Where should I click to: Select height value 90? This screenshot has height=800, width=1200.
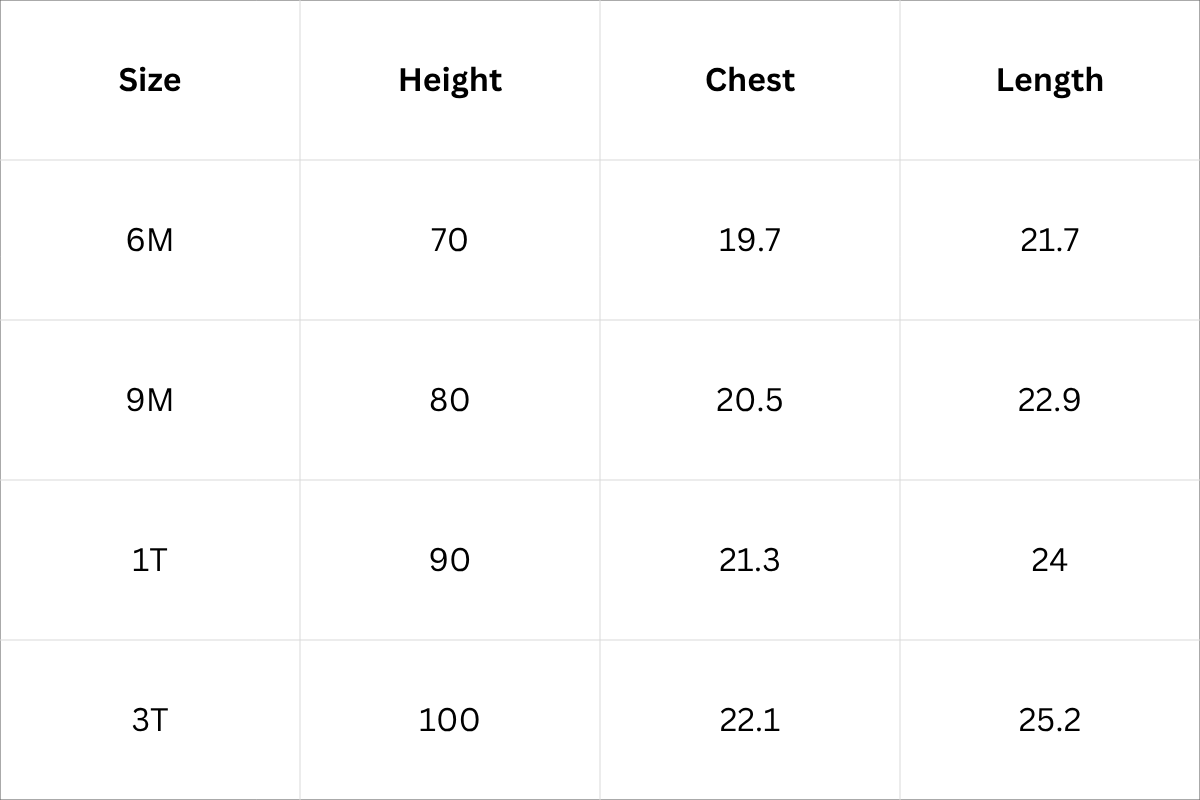coord(450,560)
